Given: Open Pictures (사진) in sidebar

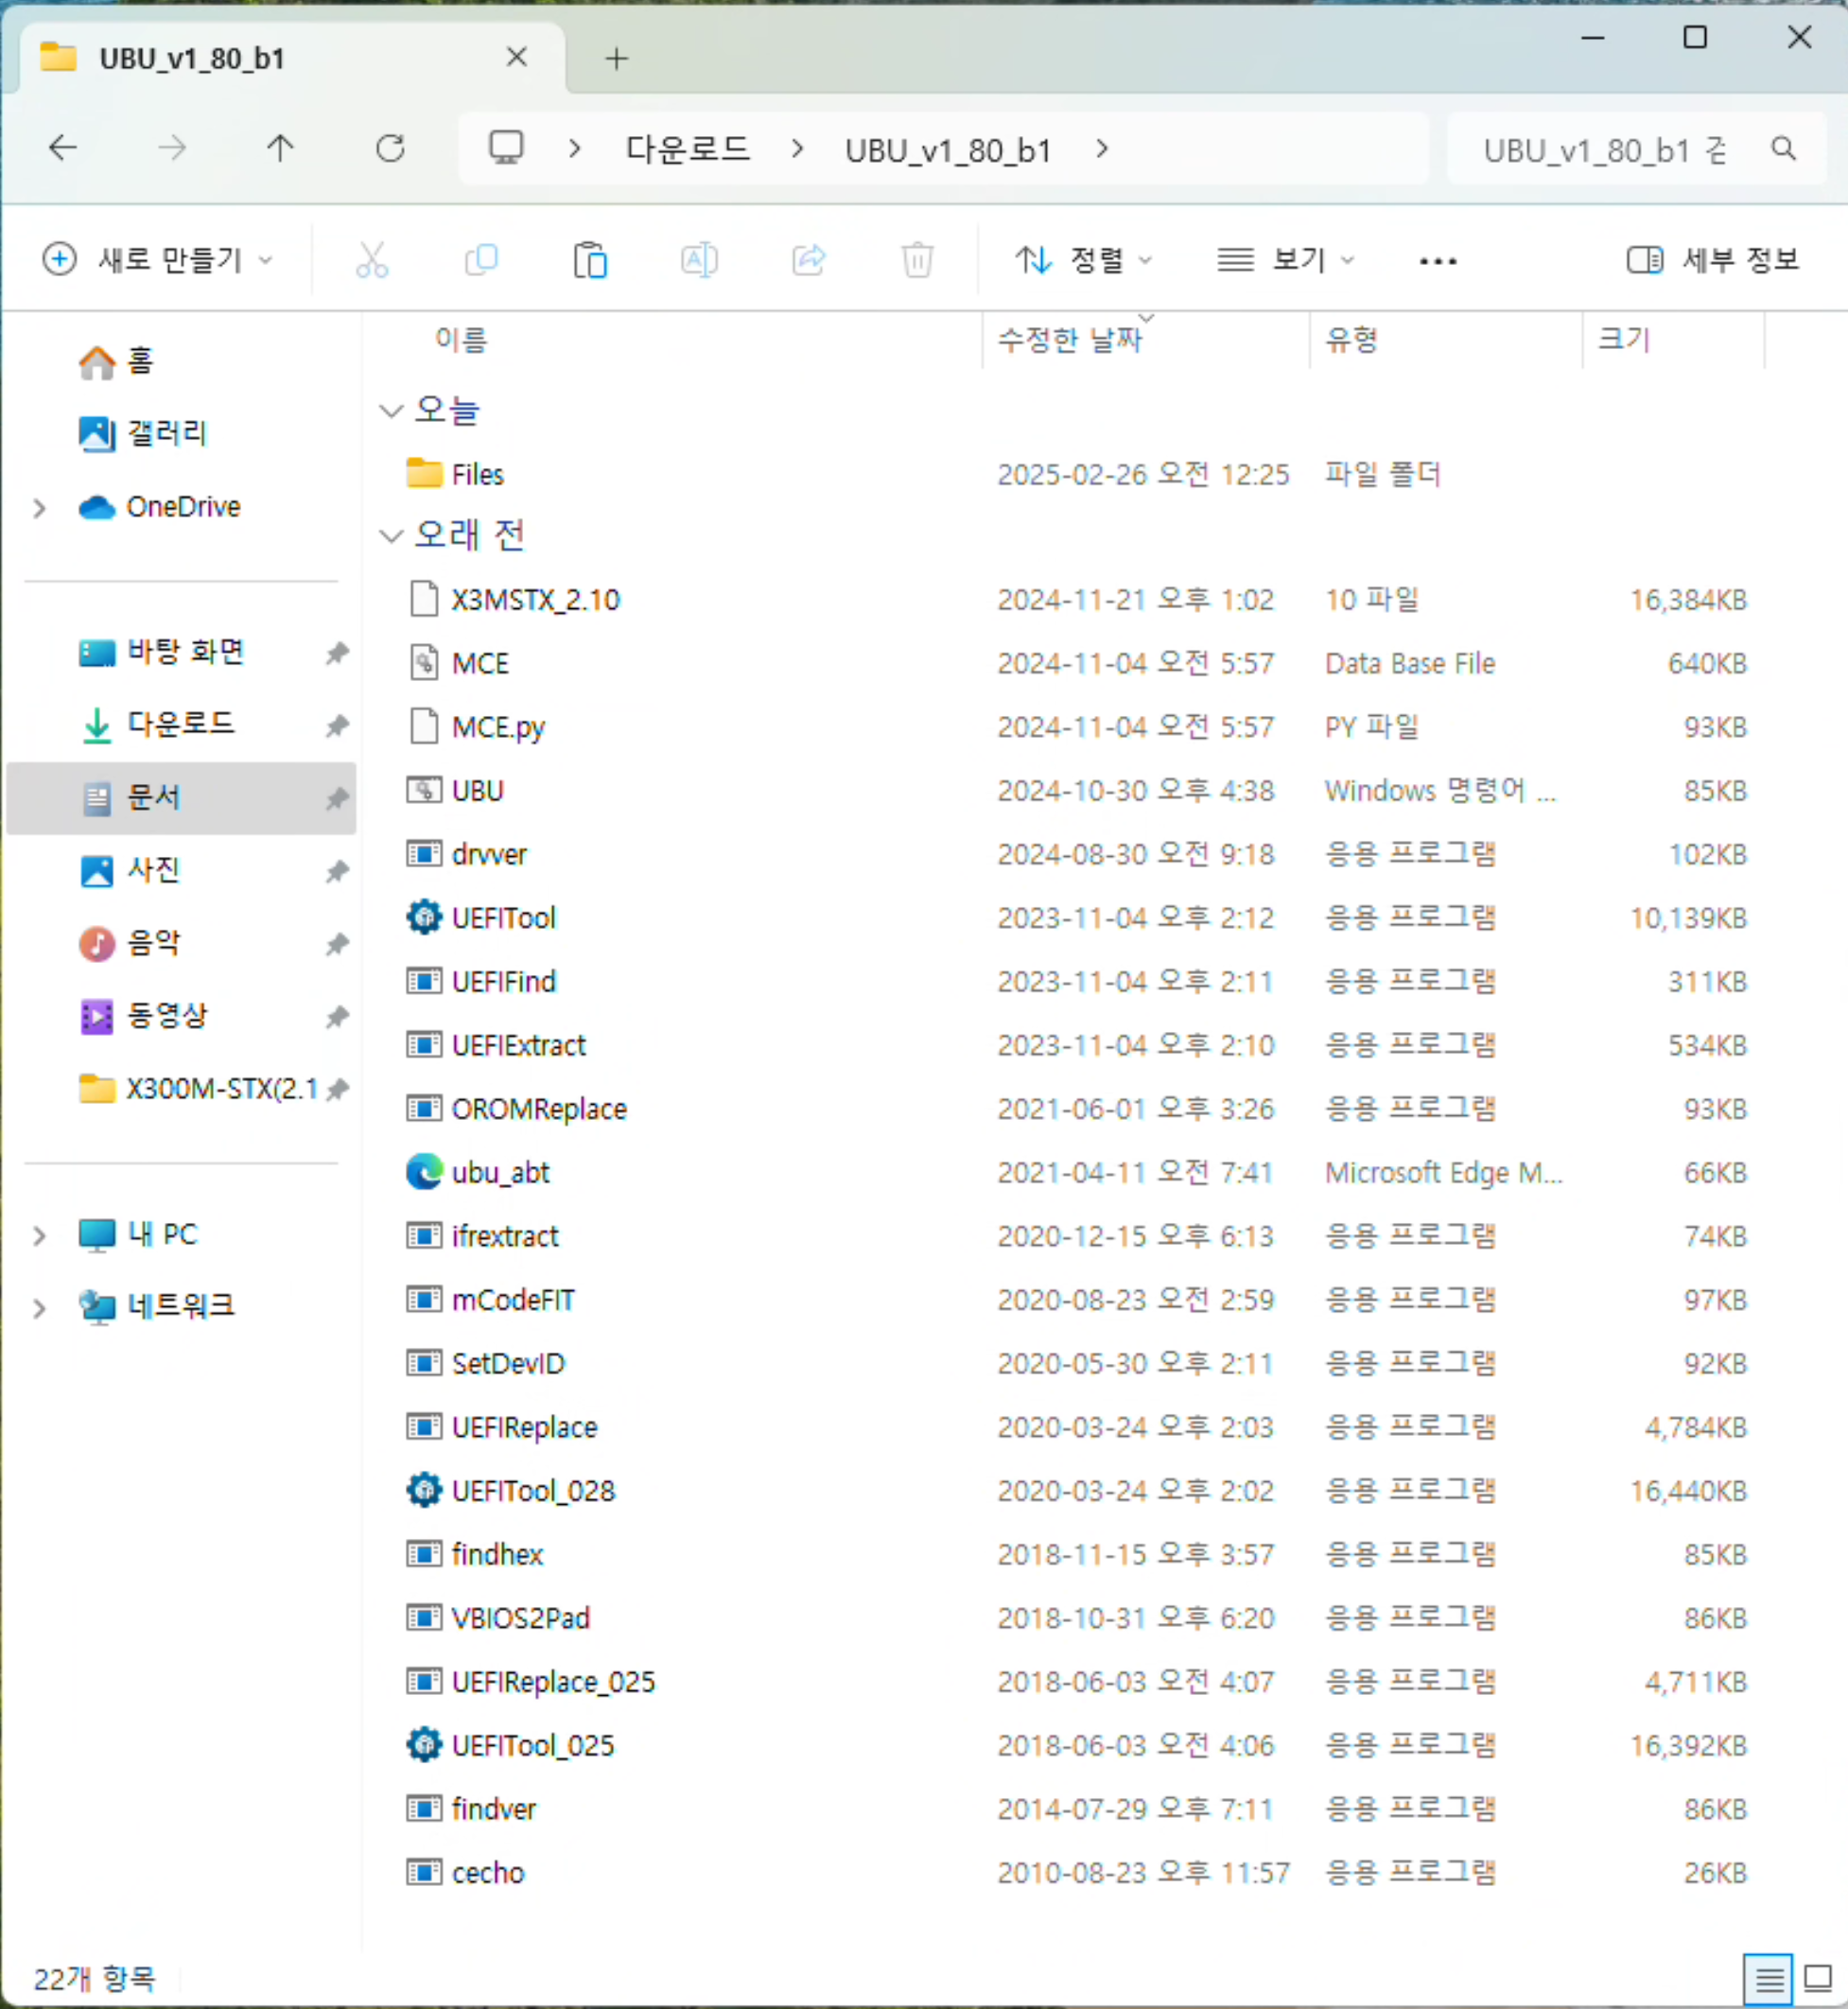Looking at the screenshot, I should (129, 870).
